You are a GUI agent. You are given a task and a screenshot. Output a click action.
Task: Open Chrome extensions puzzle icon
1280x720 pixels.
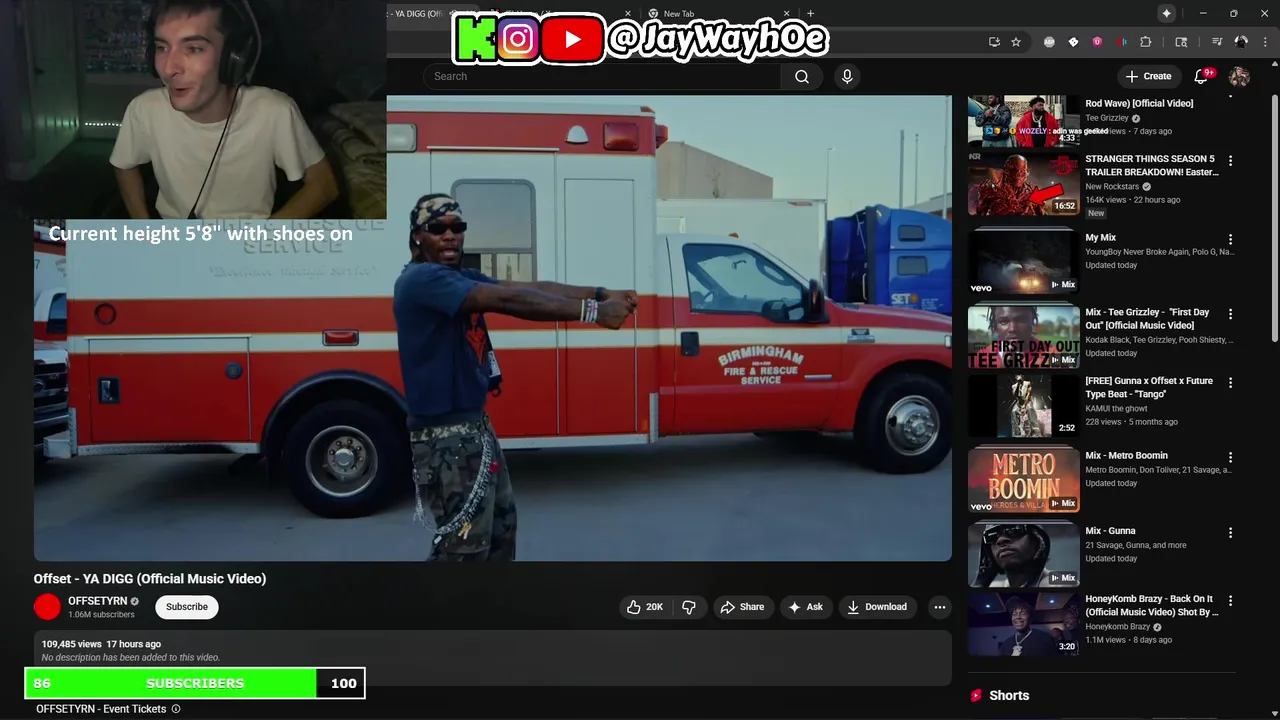[1146, 42]
